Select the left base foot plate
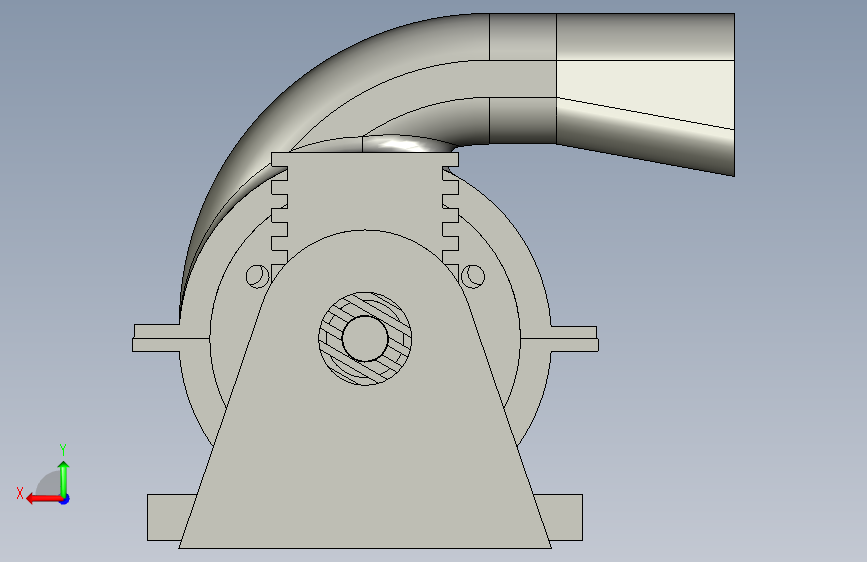The width and height of the screenshot is (867, 562). 169,517
